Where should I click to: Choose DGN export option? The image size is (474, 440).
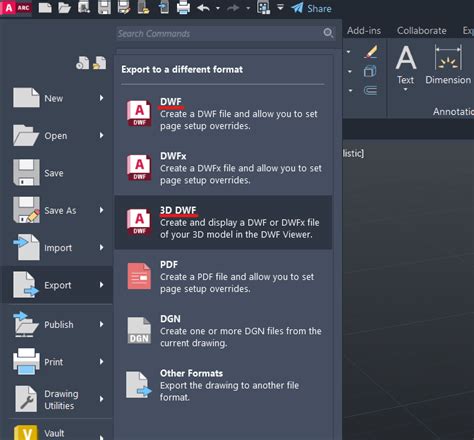point(223,331)
